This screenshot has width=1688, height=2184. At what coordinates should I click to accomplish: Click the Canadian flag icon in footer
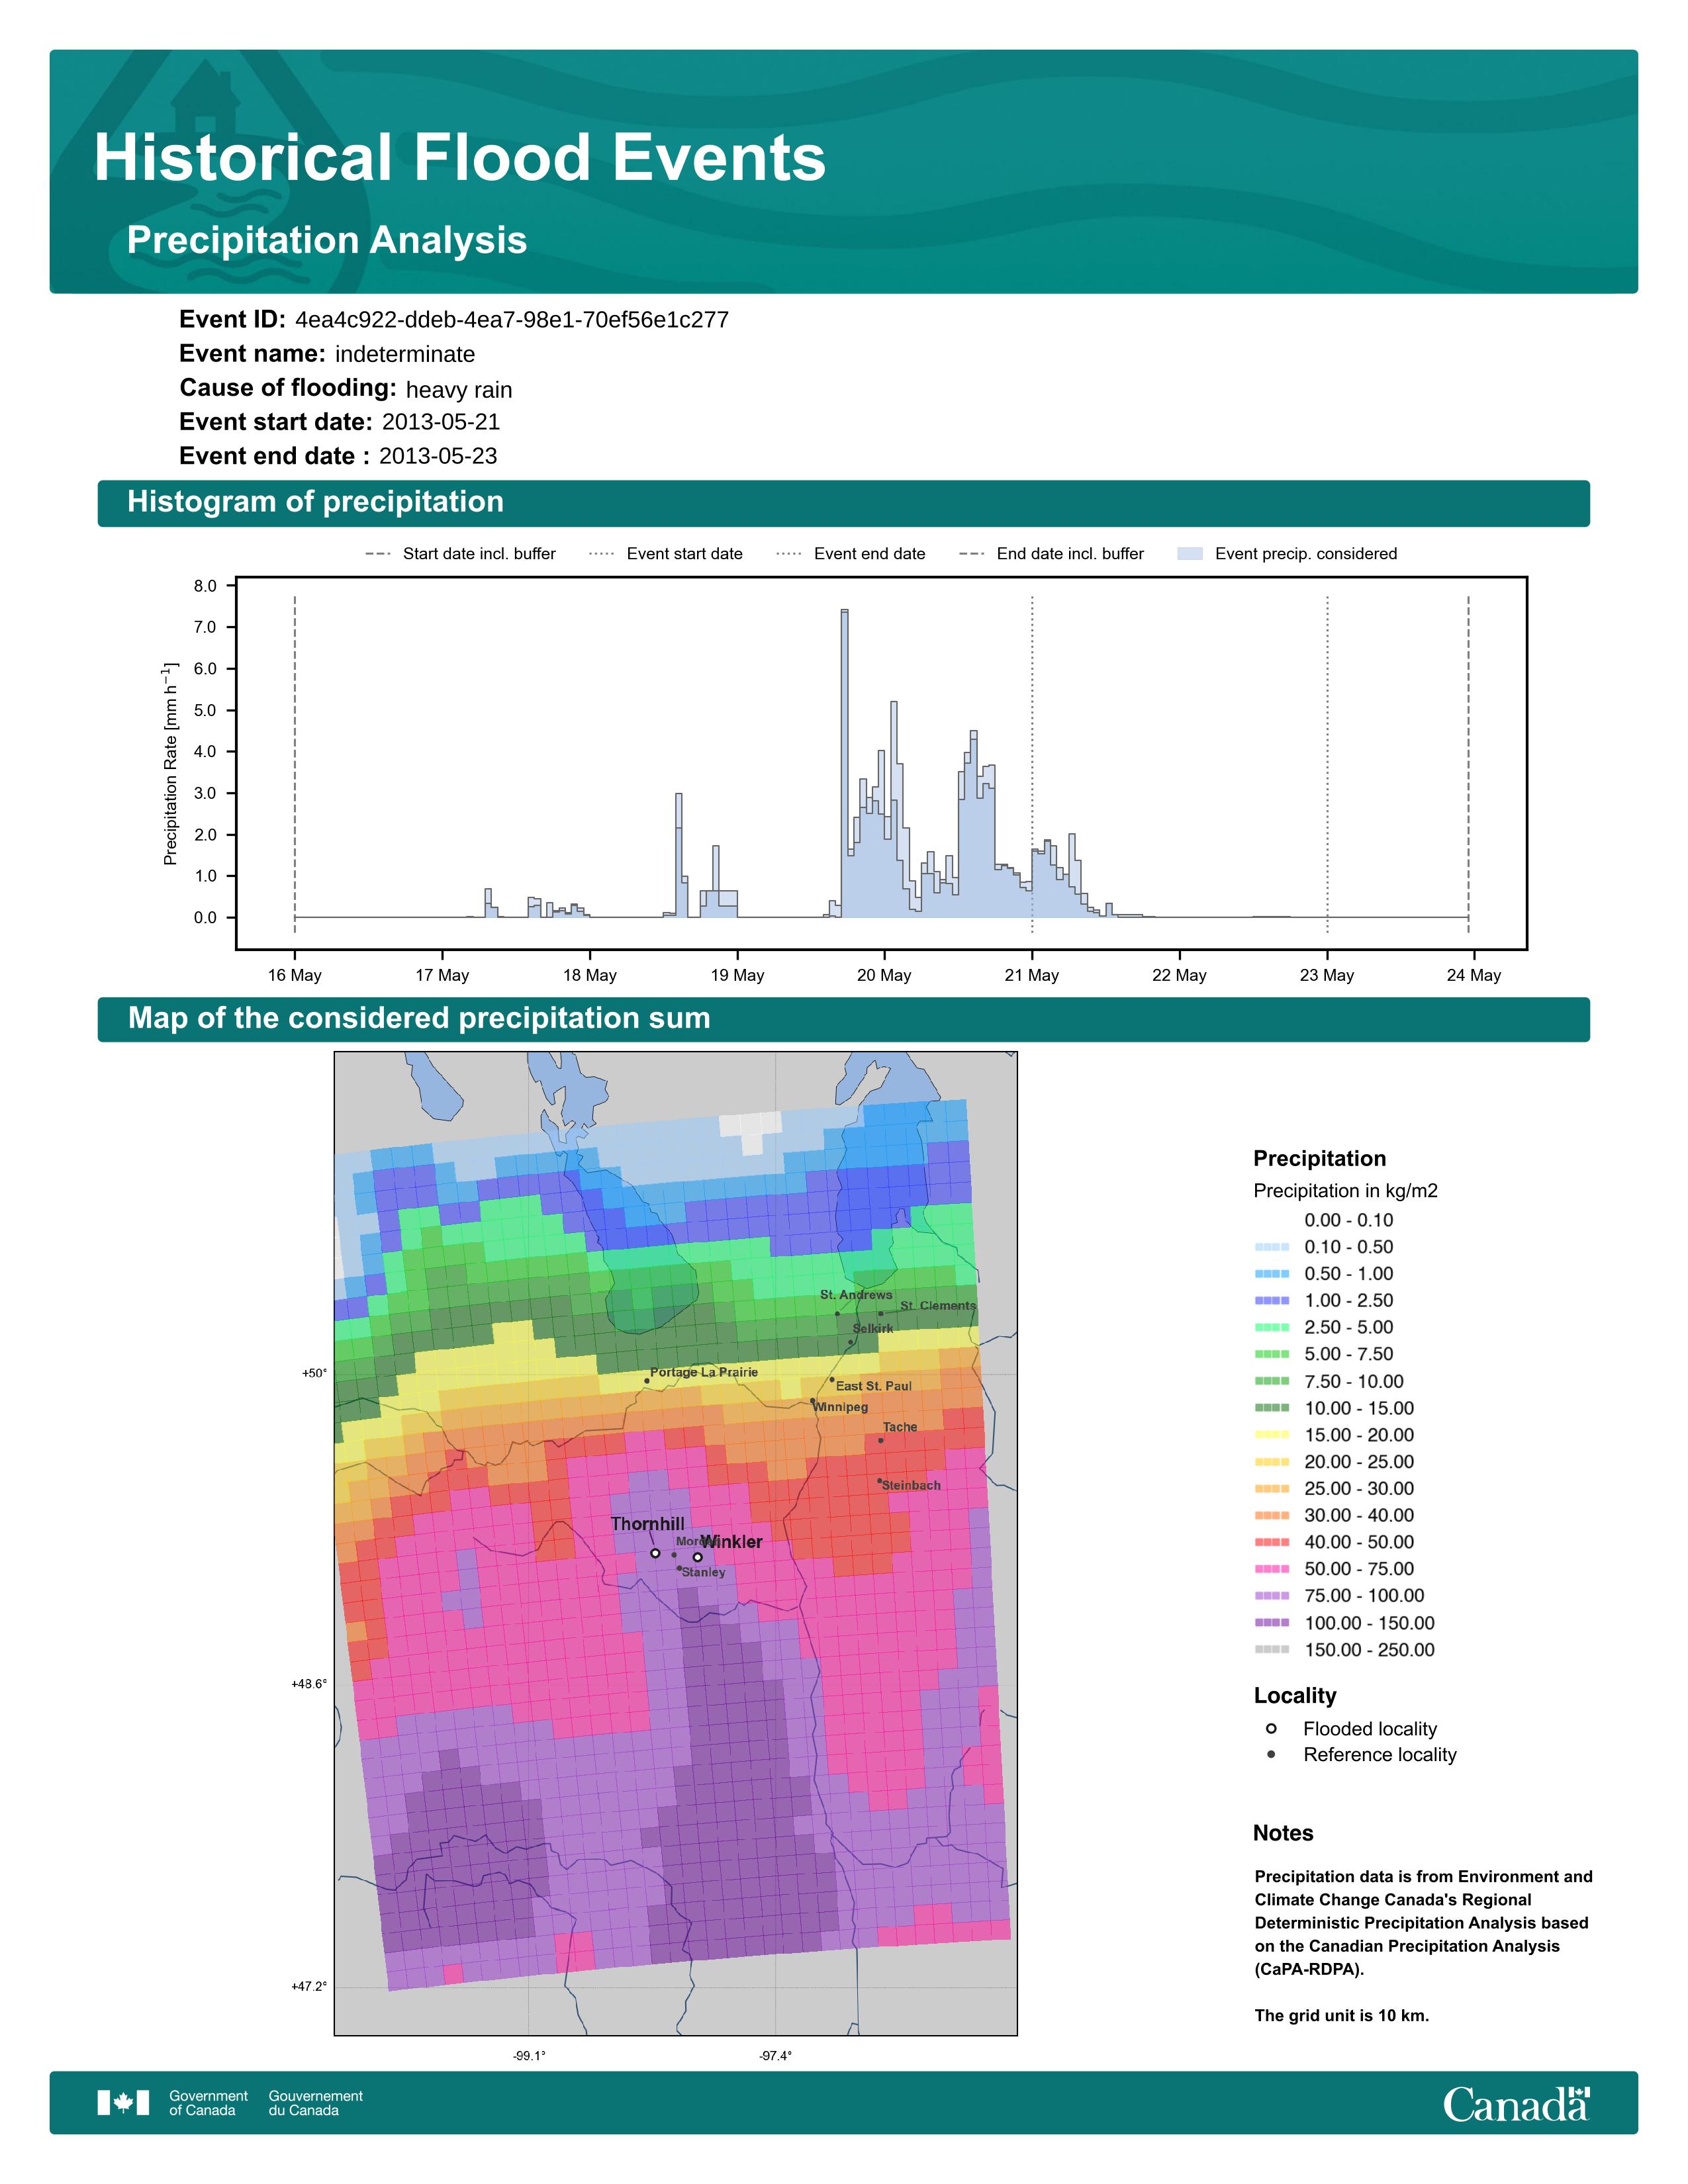123,2102
